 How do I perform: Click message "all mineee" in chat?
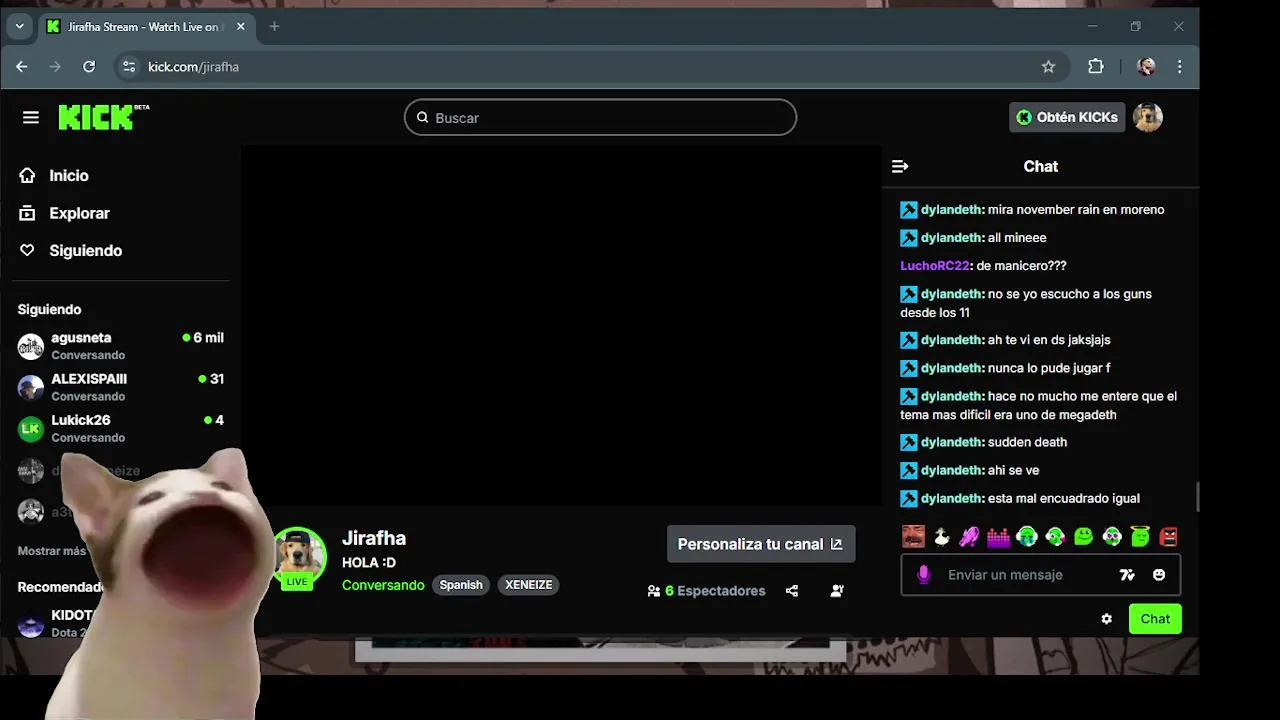1017,238
